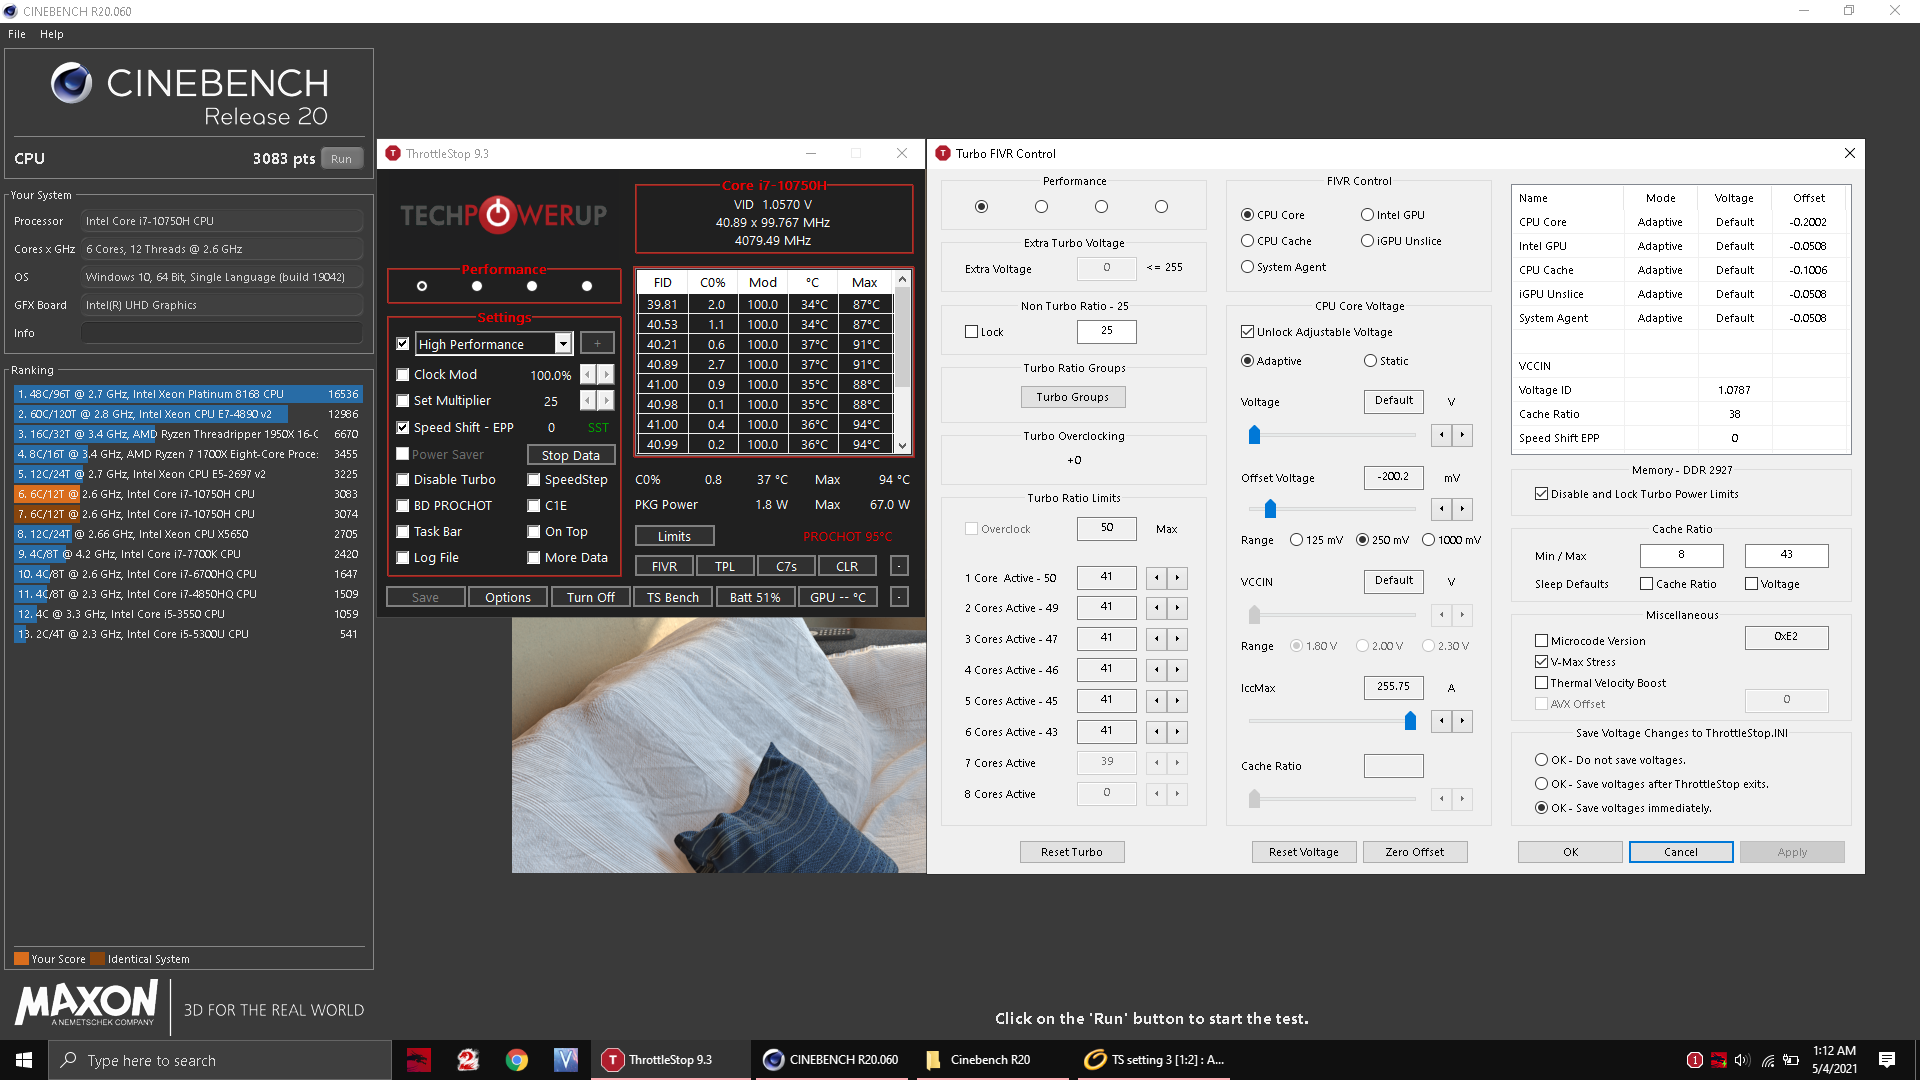Decrease 1 Core Active ratio with left arrow
1920x1080 pixels.
point(1157,577)
